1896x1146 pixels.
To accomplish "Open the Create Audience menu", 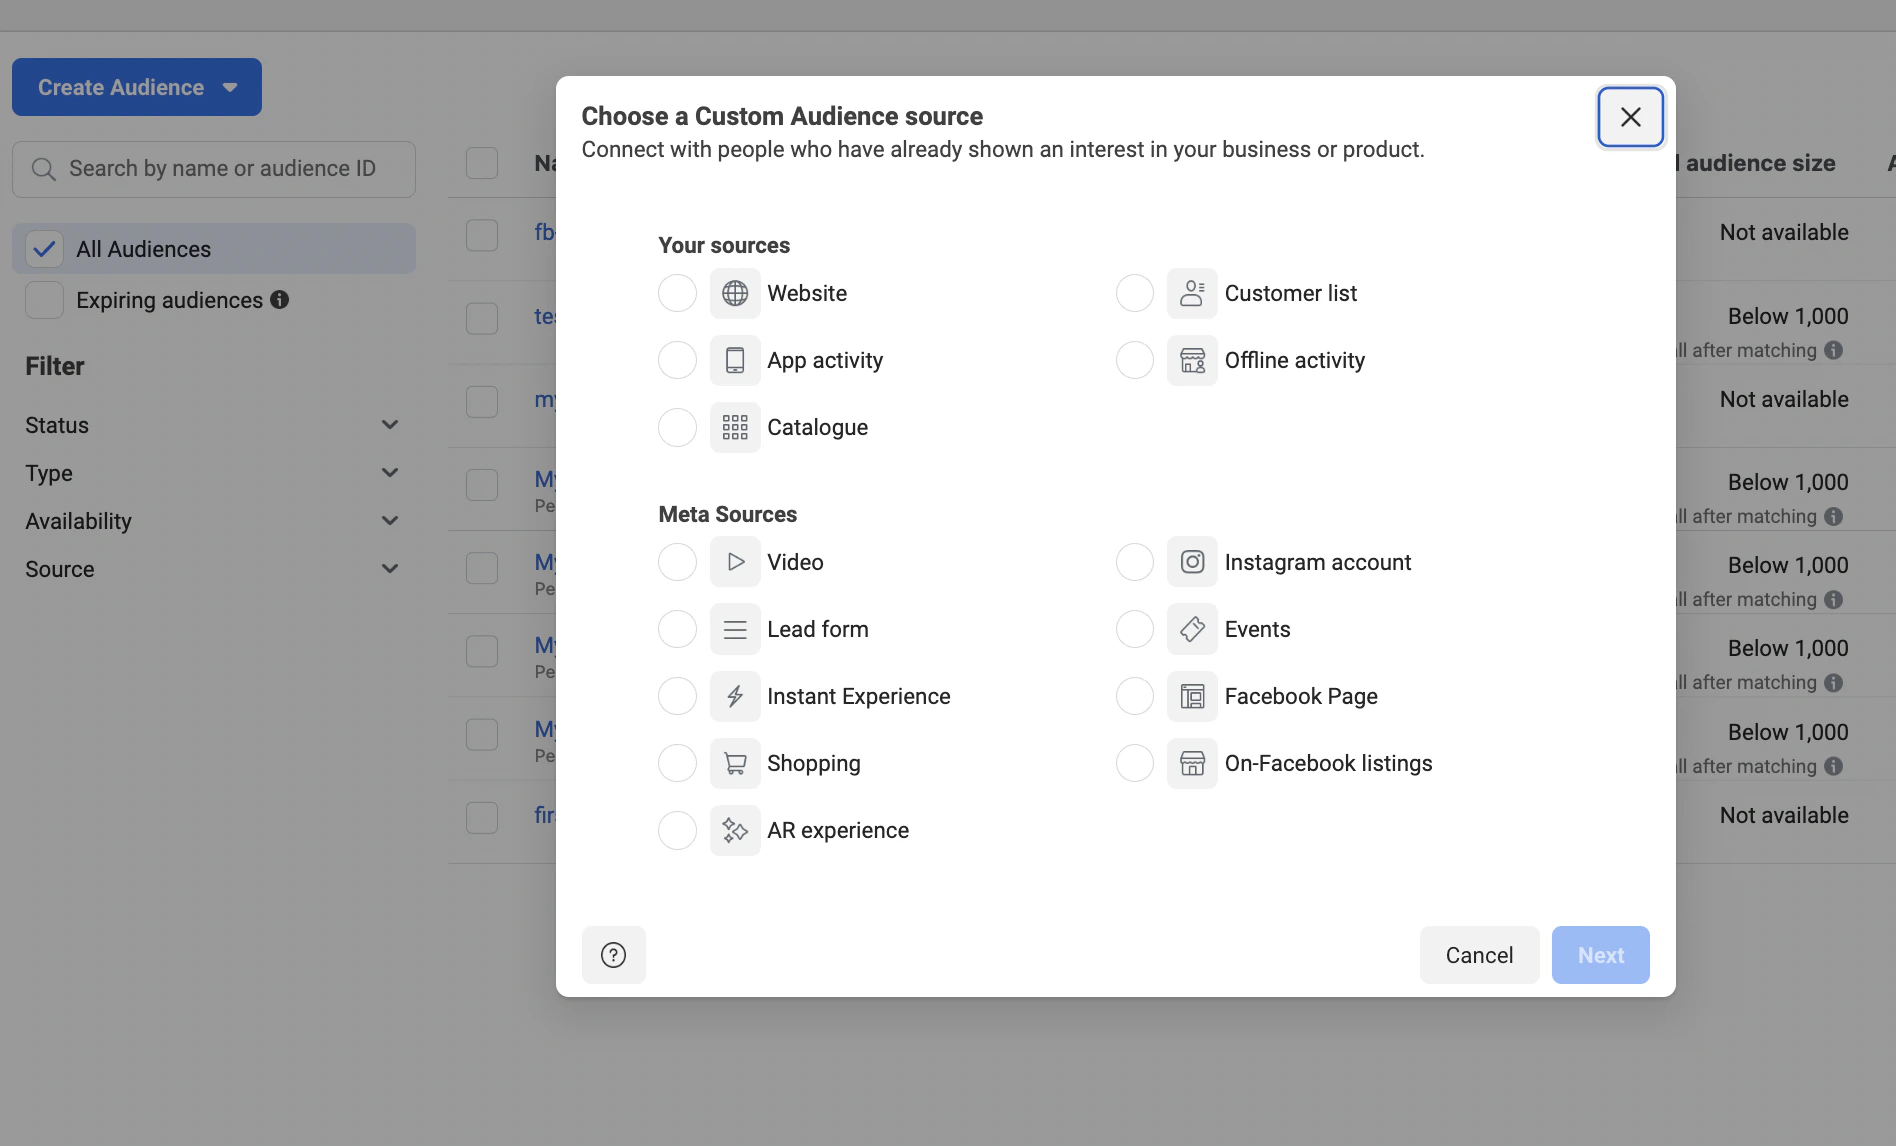I will click(136, 87).
